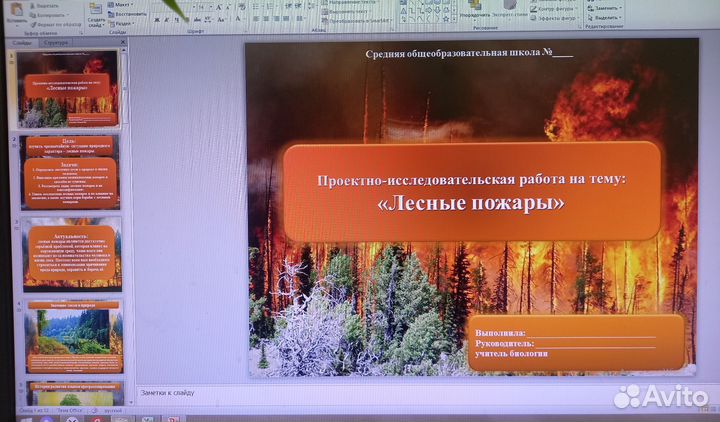This screenshot has height=422, width=720.
Task: Open the Контур фигуры shape outline dropdown
Action: 553,9
